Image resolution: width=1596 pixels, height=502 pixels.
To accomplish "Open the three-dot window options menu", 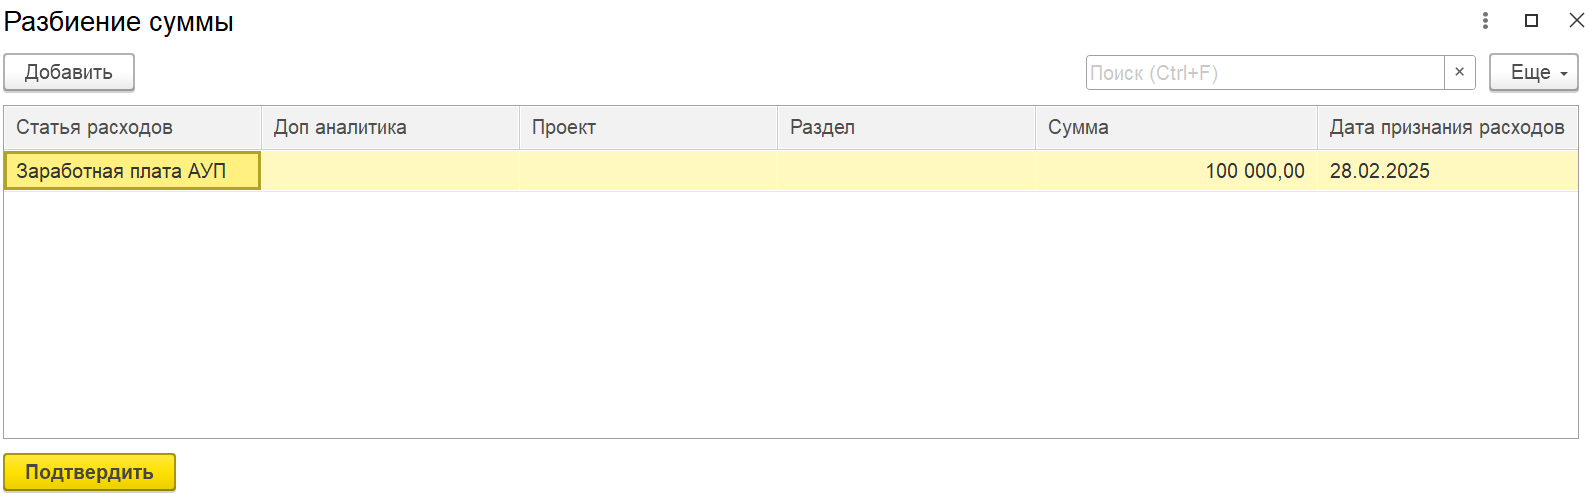I will [1485, 20].
